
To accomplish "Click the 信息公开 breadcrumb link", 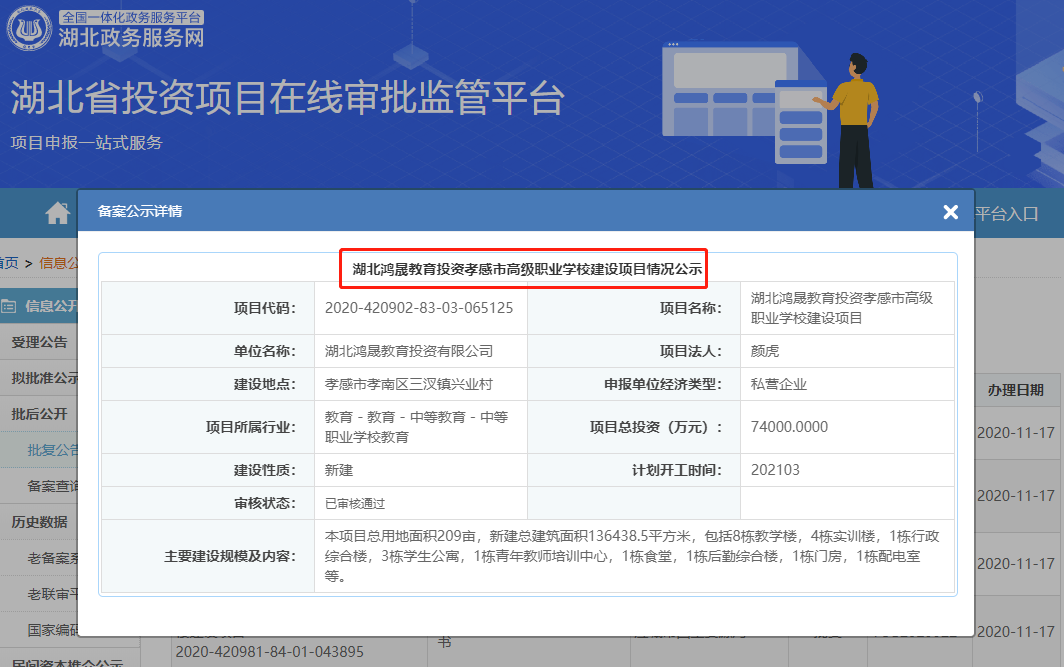I will point(58,263).
